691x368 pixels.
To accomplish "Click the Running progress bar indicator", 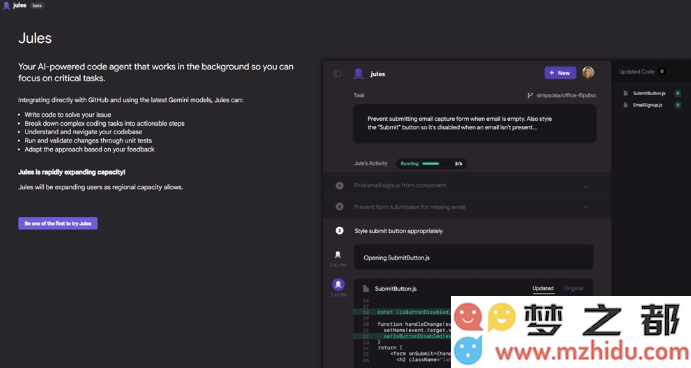I will tap(432, 164).
